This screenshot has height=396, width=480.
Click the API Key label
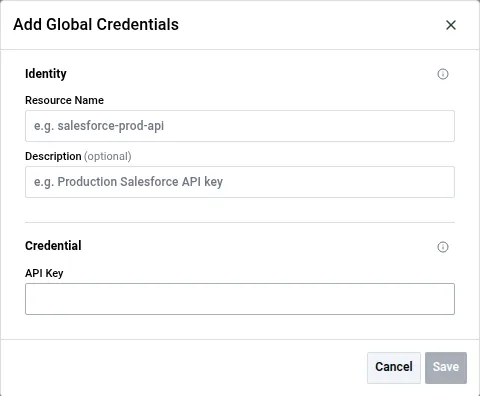(44, 273)
